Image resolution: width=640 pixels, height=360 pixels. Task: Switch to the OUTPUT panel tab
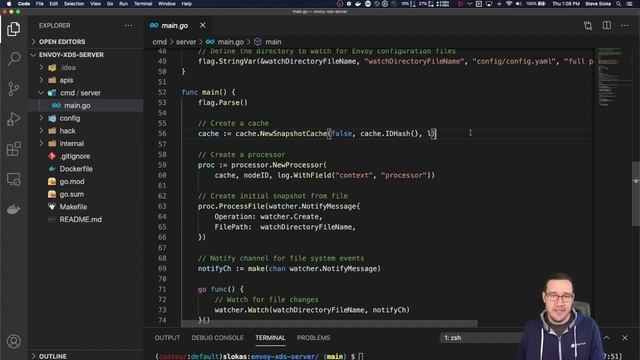[167, 338]
